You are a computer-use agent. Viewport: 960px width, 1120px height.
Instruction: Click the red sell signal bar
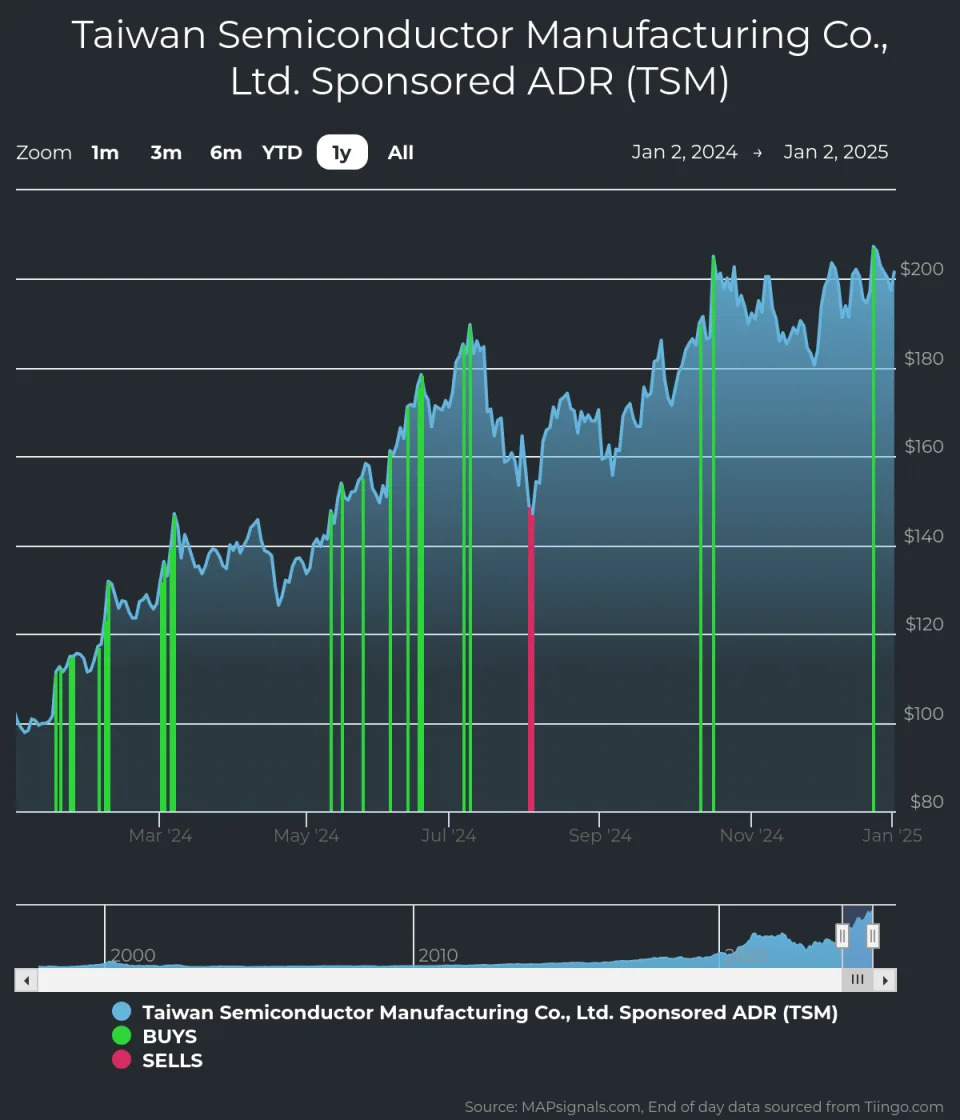[x=531, y=659]
